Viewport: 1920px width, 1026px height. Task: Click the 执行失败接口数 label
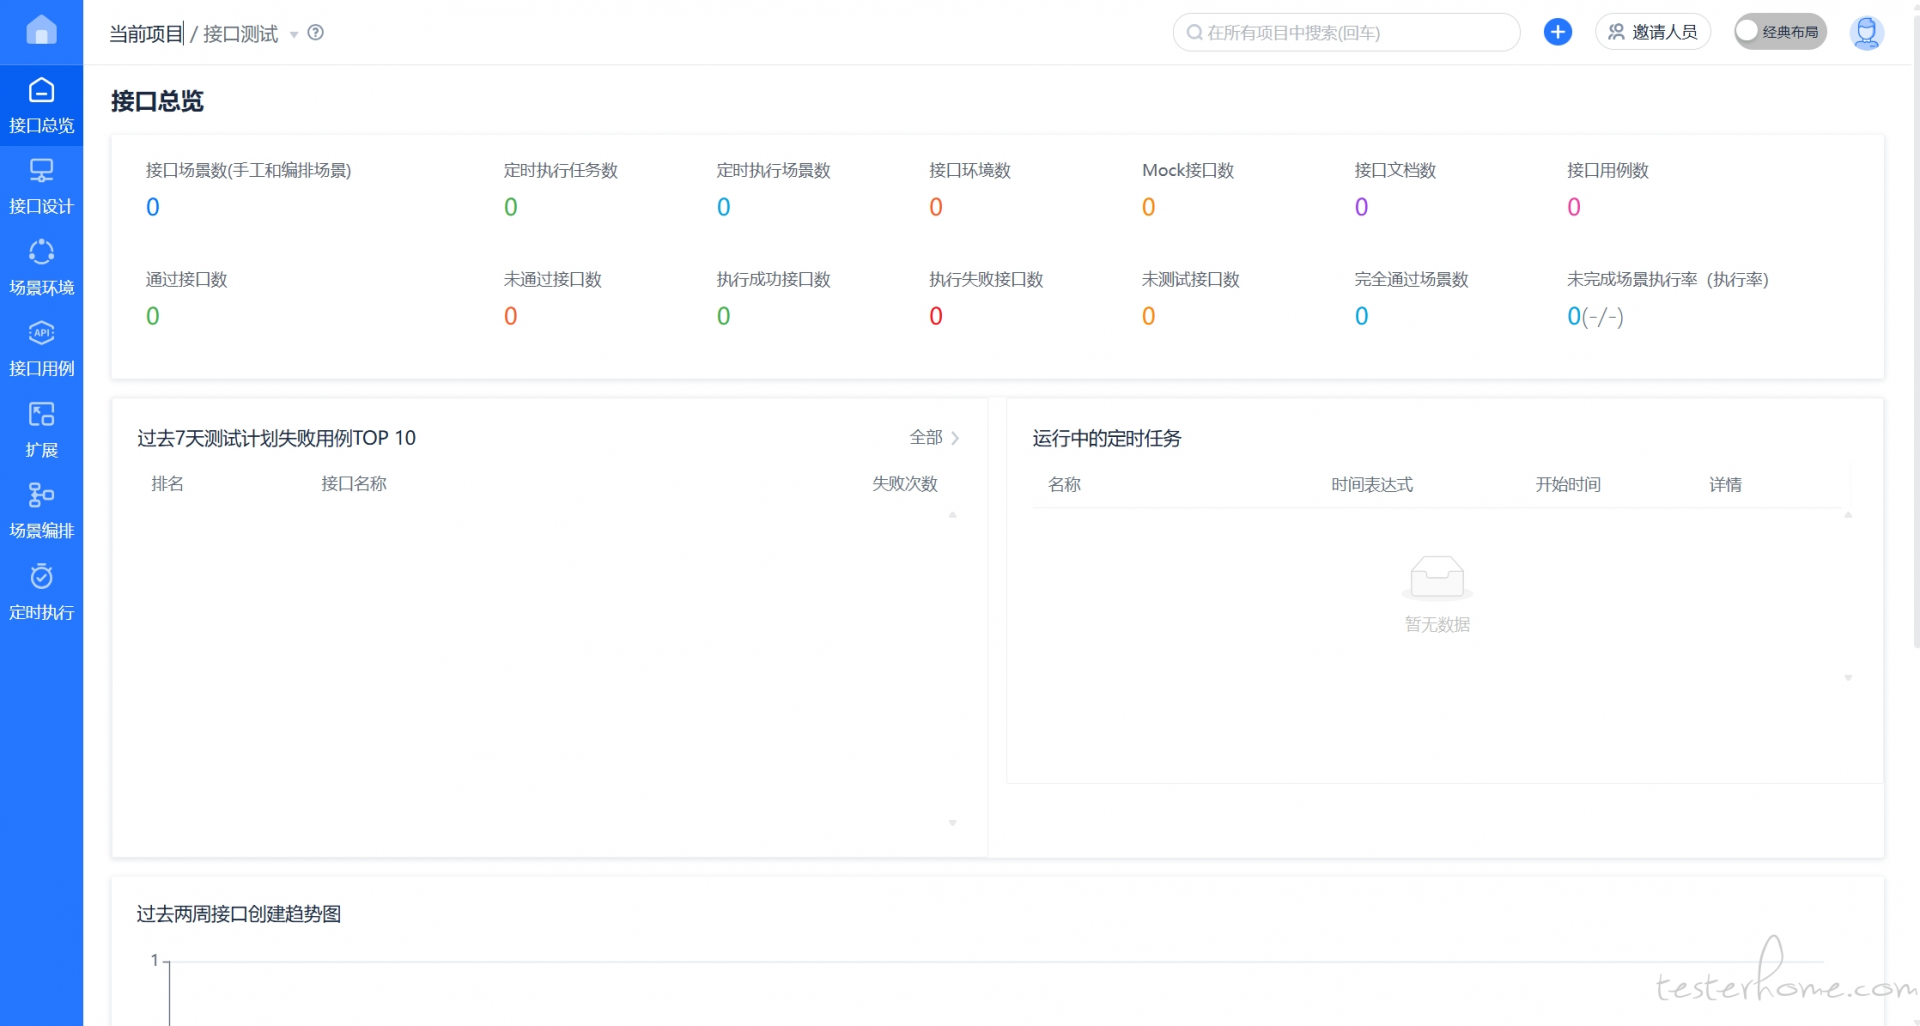986,279
